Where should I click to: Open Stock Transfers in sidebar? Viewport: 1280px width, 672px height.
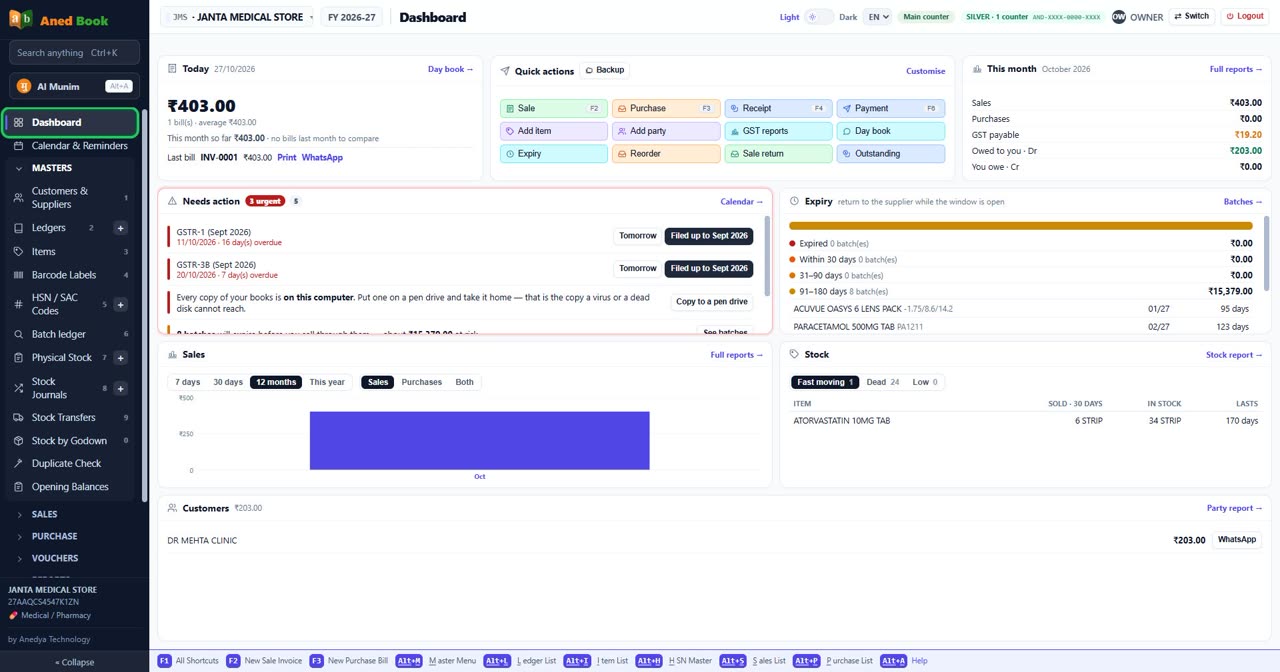70,417
